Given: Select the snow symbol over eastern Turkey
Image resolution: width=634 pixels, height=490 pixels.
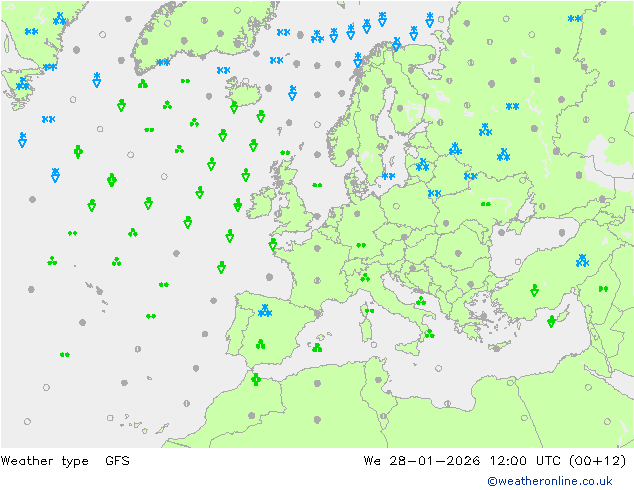Looking at the screenshot, I should point(582,261).
